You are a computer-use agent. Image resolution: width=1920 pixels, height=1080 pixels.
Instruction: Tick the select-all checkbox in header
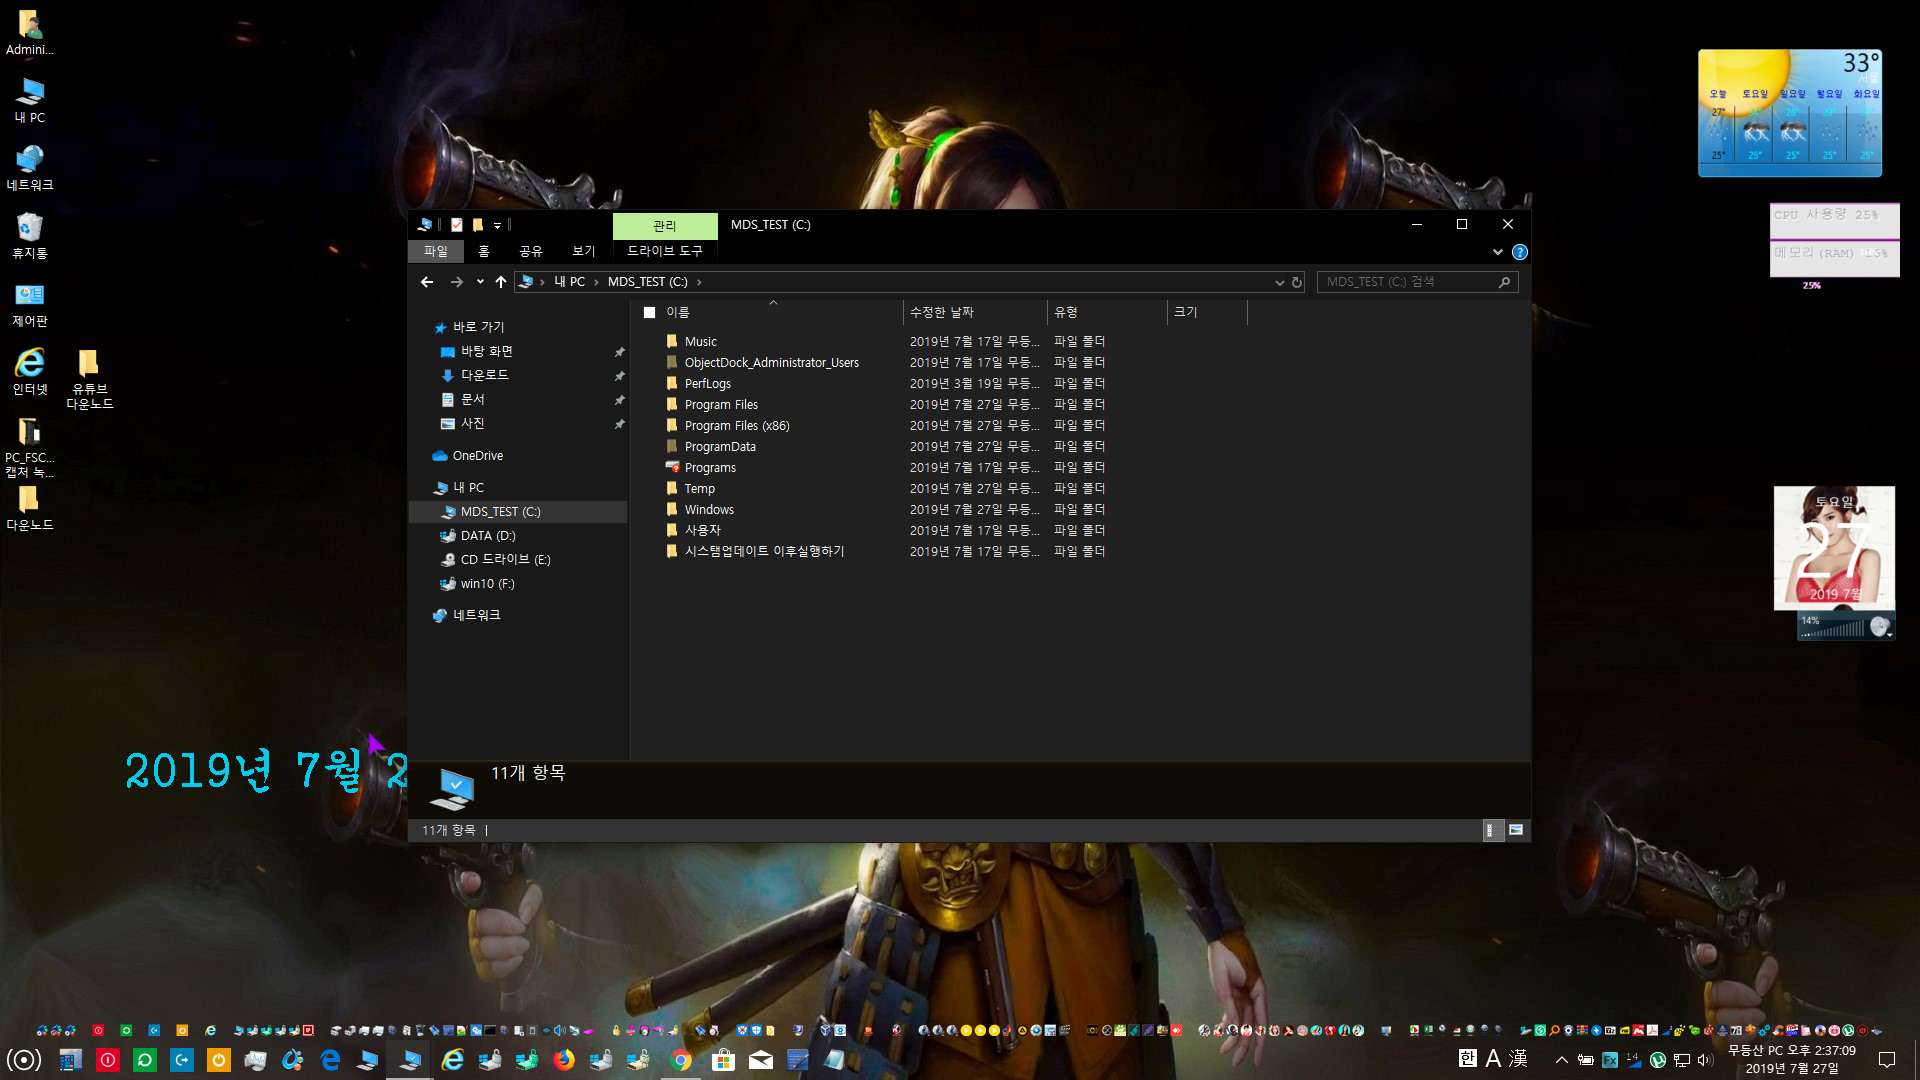[x=649, y=312]
